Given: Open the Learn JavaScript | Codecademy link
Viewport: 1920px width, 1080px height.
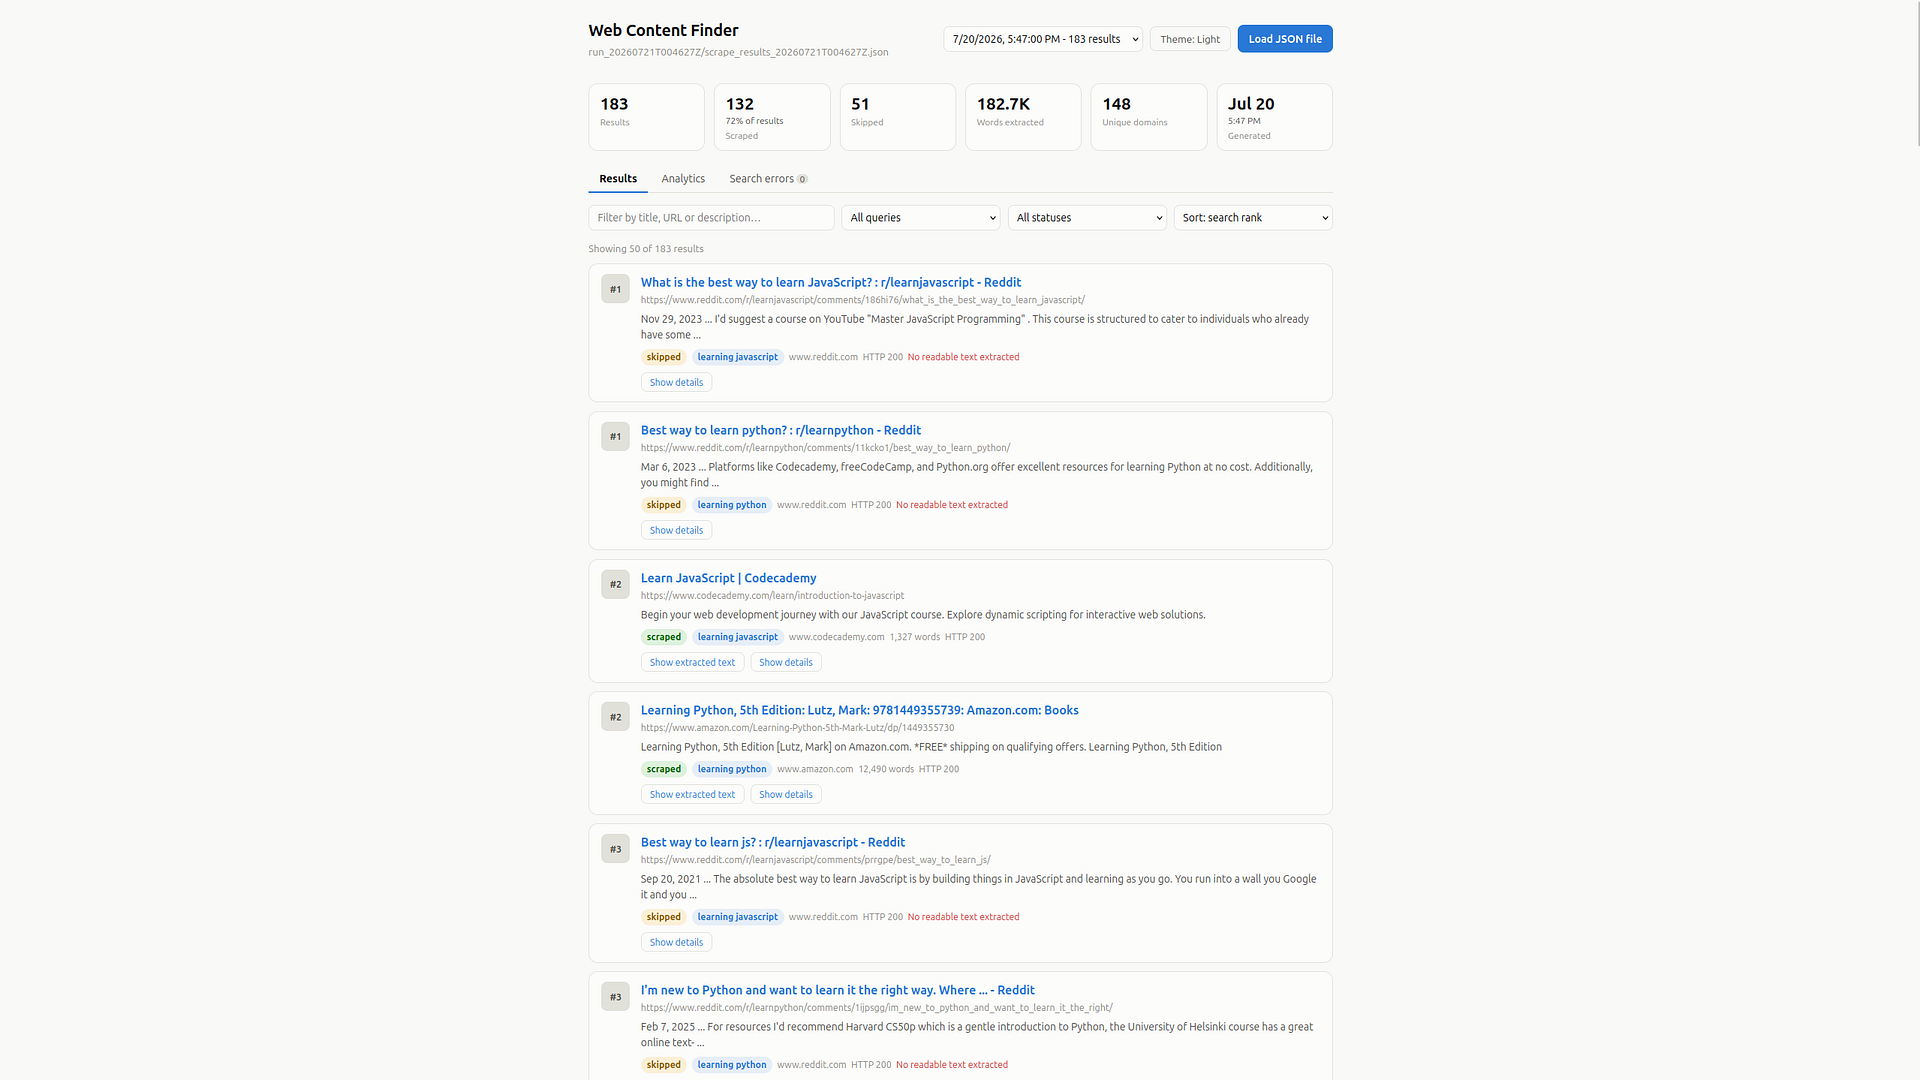Looking at the screenshot, I should tap(728, 579).
